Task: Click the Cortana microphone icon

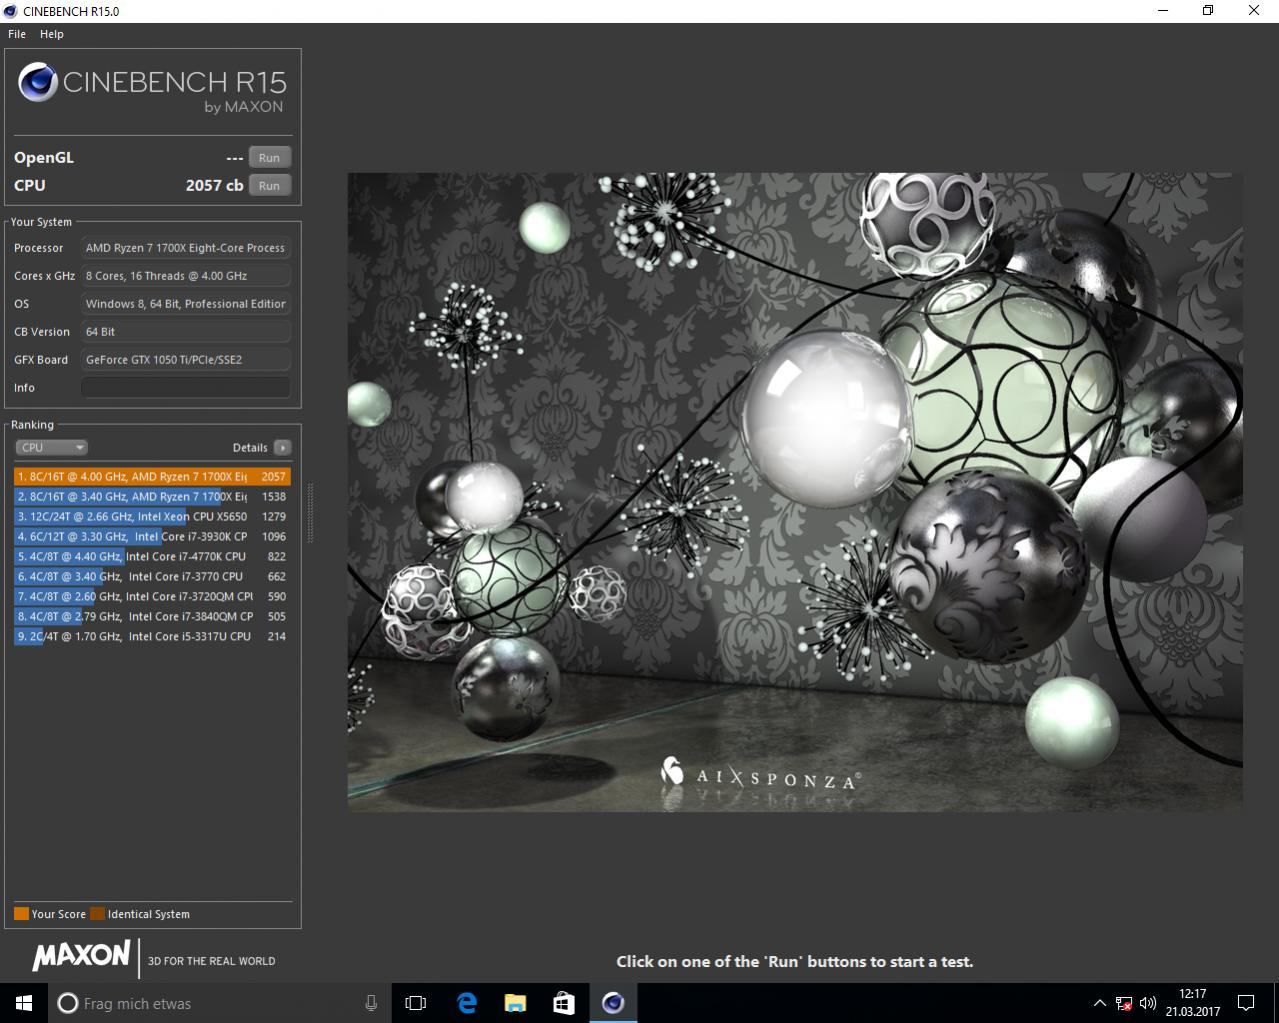Action: click(371, 1003)
